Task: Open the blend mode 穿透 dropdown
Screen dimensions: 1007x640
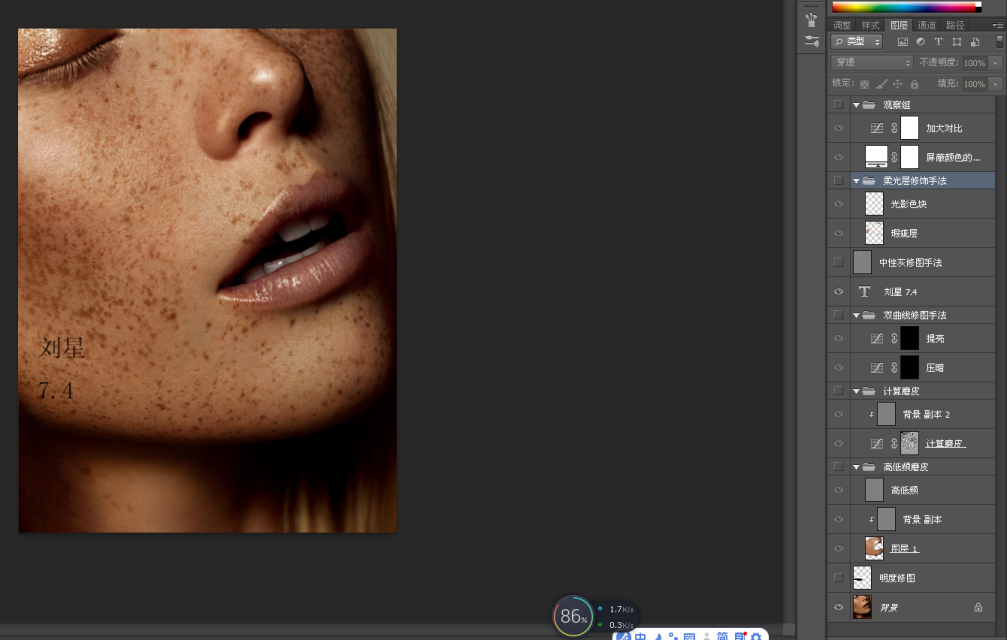Action: 873,62
